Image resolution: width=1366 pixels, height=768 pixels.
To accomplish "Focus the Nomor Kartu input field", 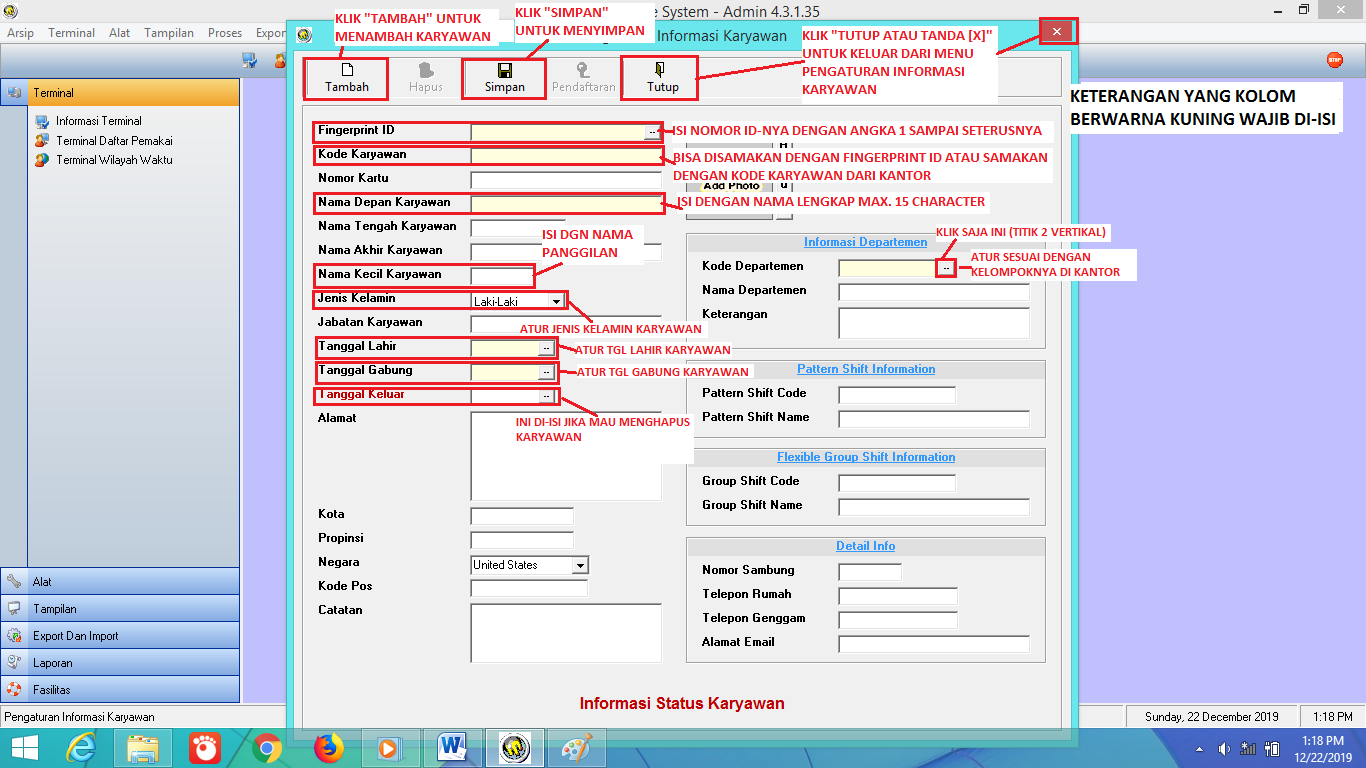I will coord(566,180).
